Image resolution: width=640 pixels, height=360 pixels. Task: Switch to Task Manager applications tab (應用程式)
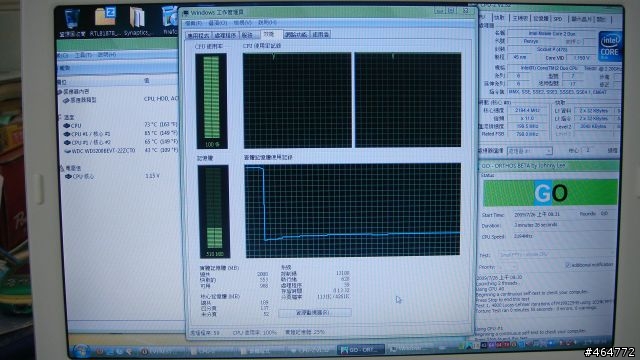point(198,35)
